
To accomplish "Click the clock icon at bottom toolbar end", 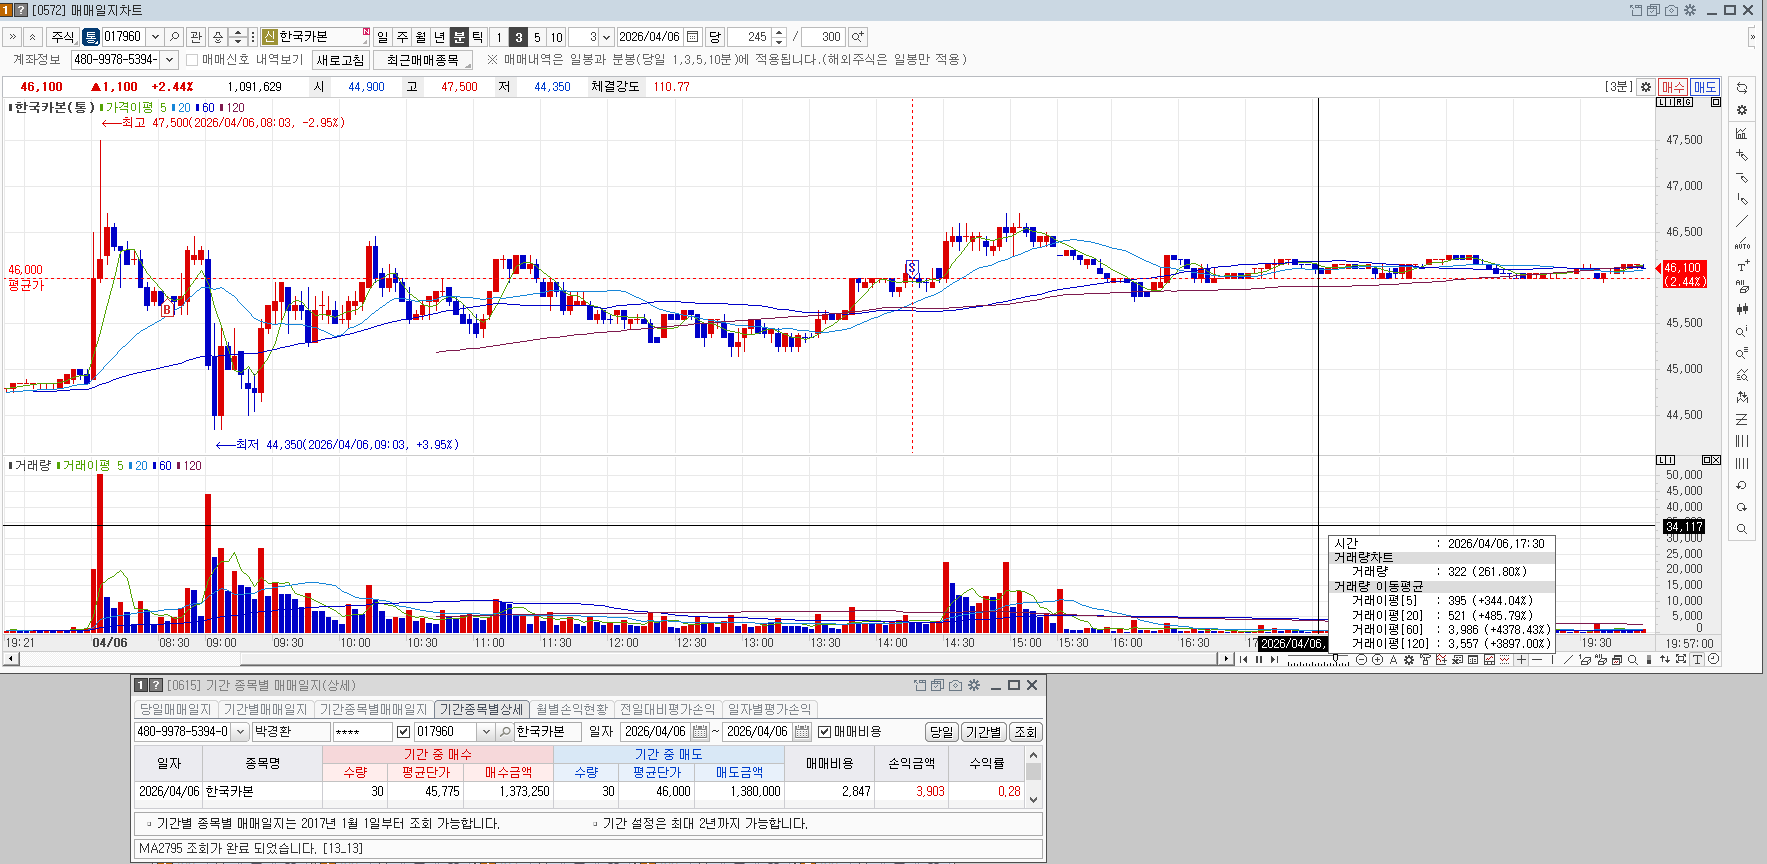I will [1713, 660].
